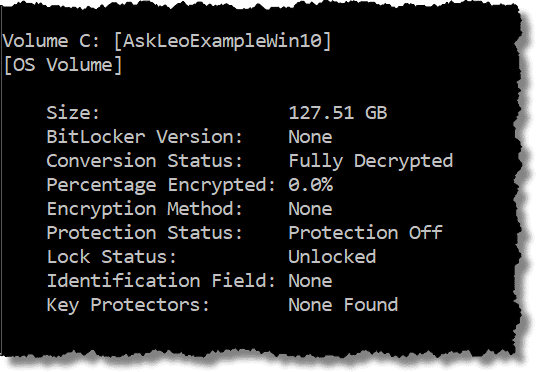Click the Protection Status: label

(144, 233)
